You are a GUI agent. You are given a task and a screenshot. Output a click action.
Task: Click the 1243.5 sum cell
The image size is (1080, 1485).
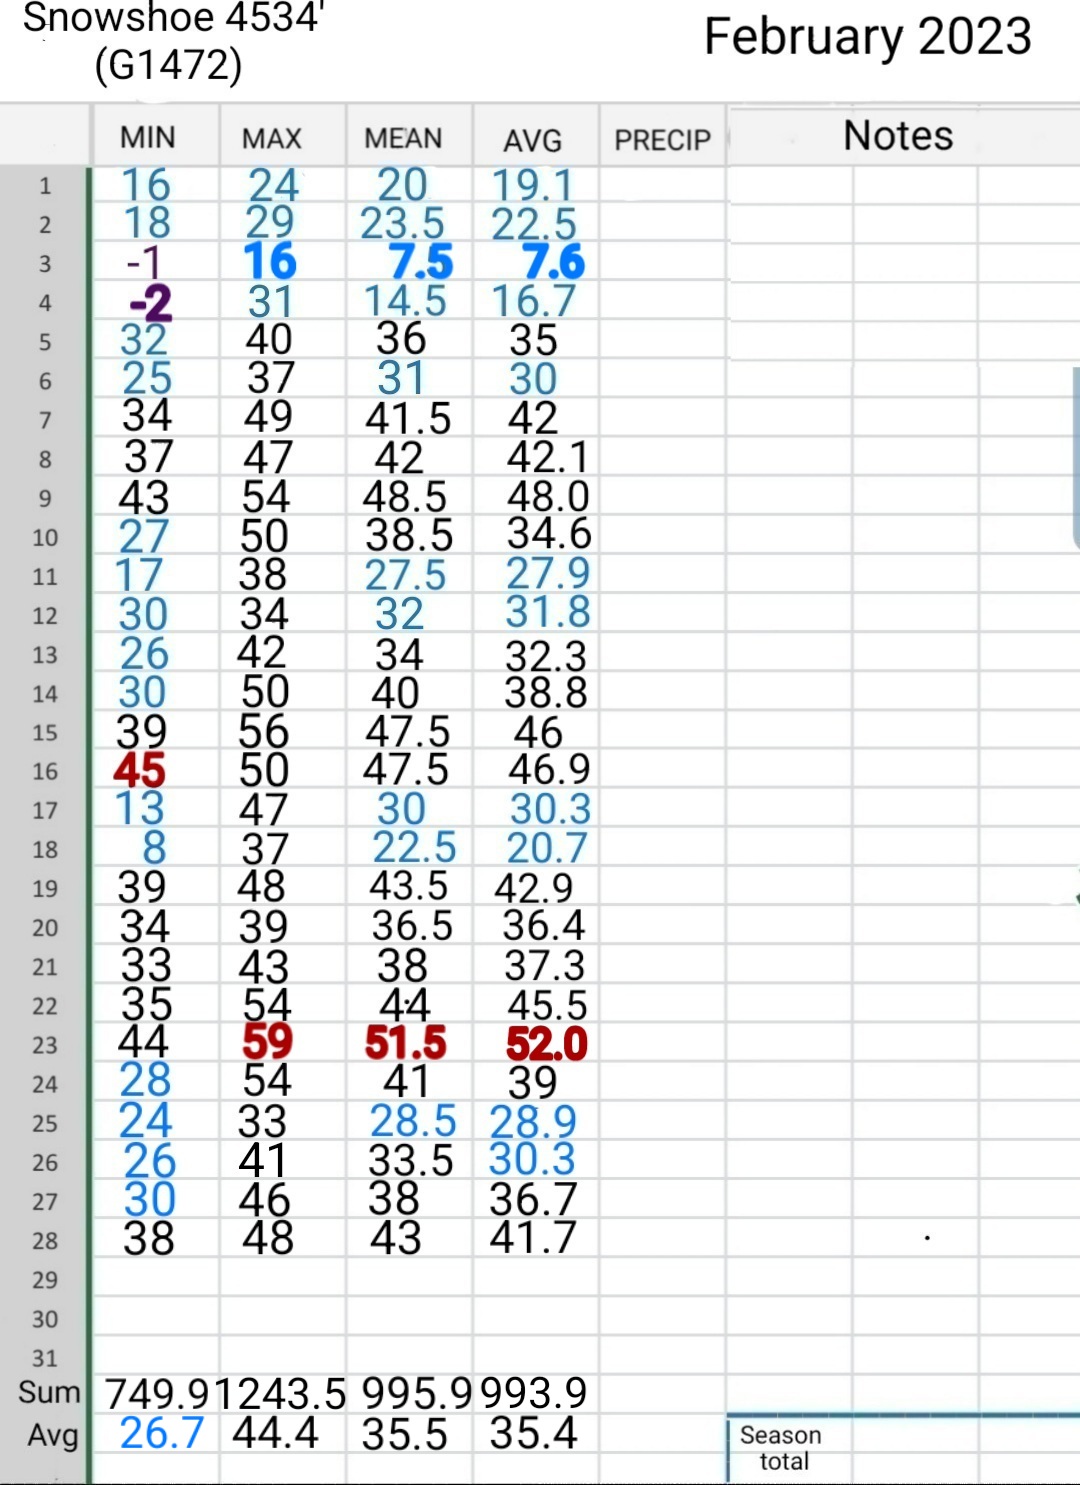(280, 1393)
